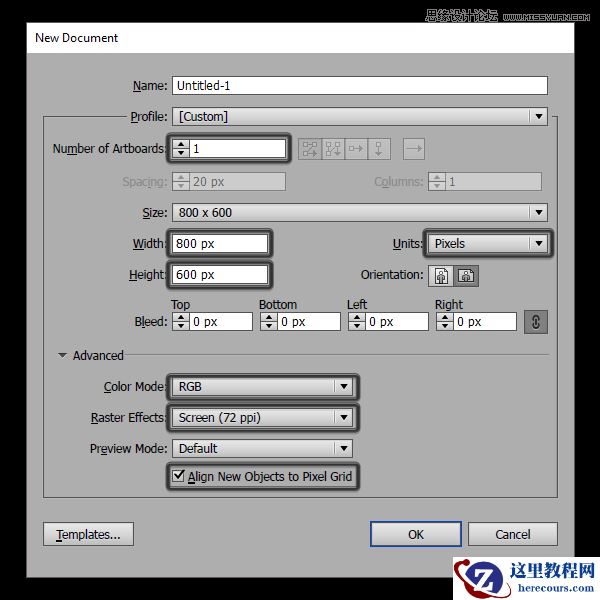Choose Landscape orientation icon
Viewport: 600px width, 600px height.
(x=466, y=276)
